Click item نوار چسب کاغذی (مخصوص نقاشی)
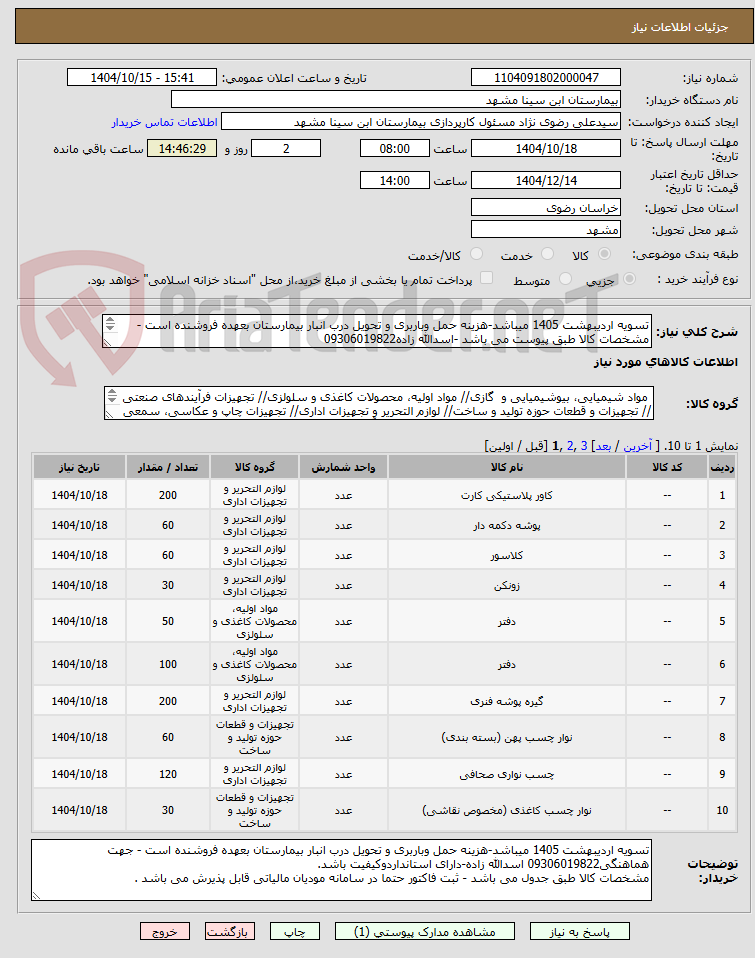This screenshot has height=958, width=755. click(506, 810)
